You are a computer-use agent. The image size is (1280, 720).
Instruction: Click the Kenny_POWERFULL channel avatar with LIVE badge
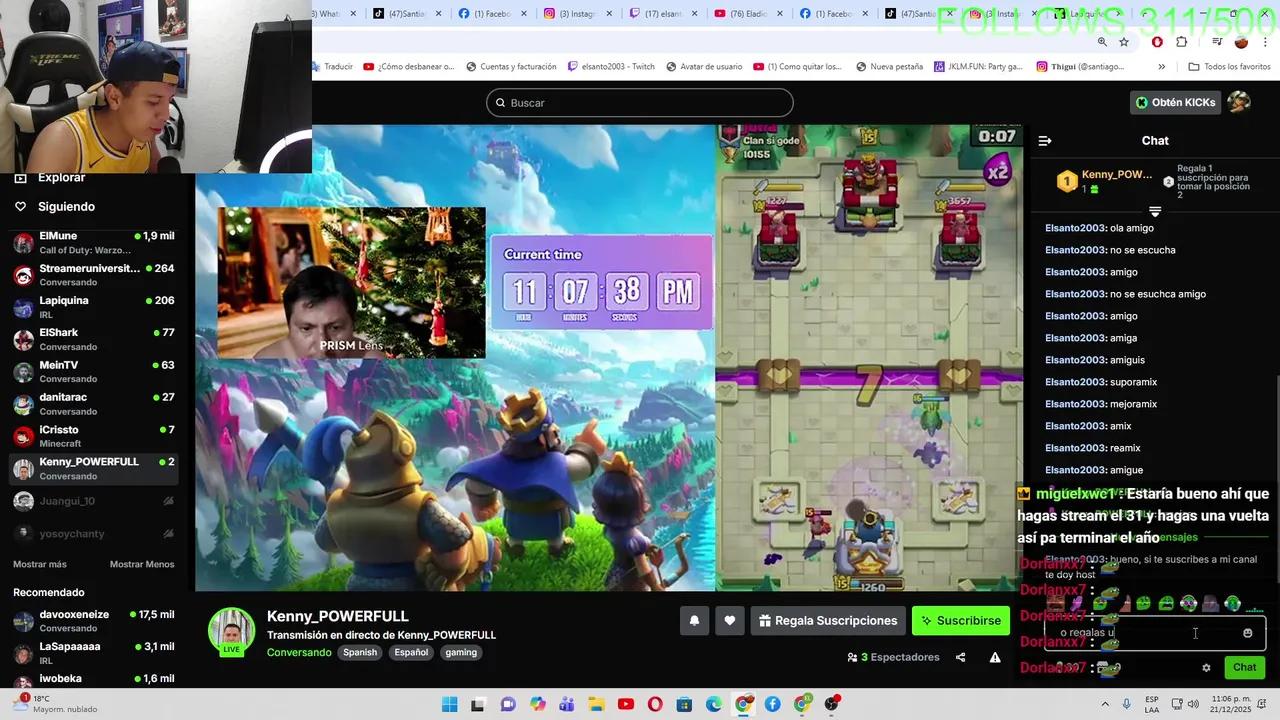pos(231,631)
